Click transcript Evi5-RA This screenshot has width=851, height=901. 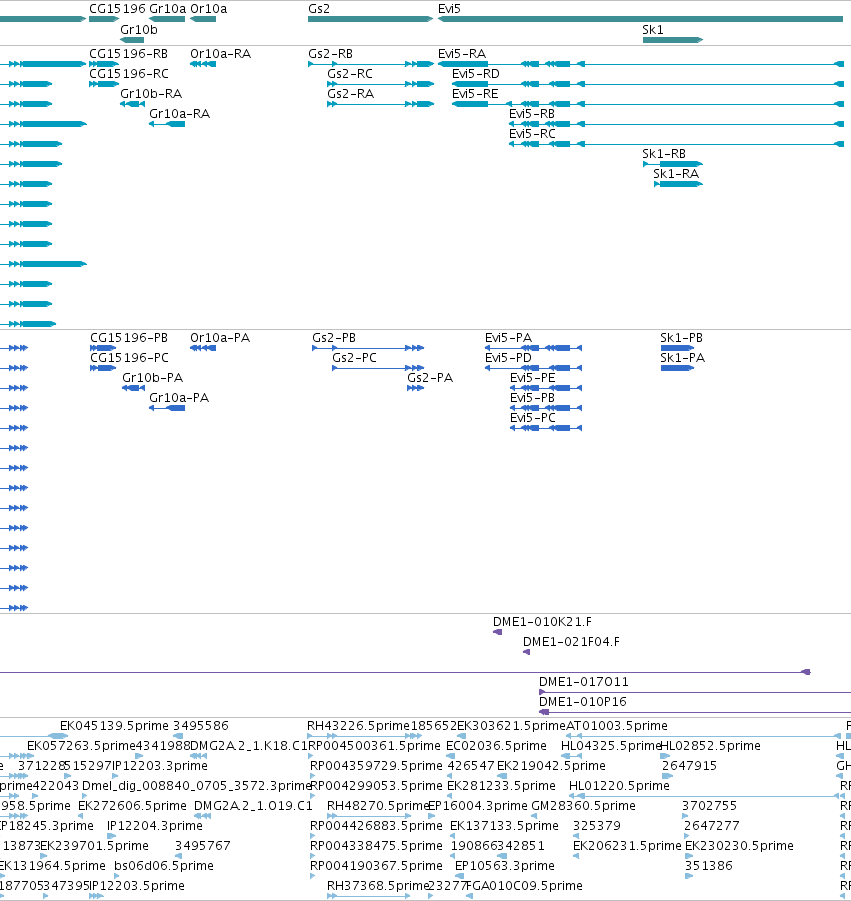click(x=462, y=54)
